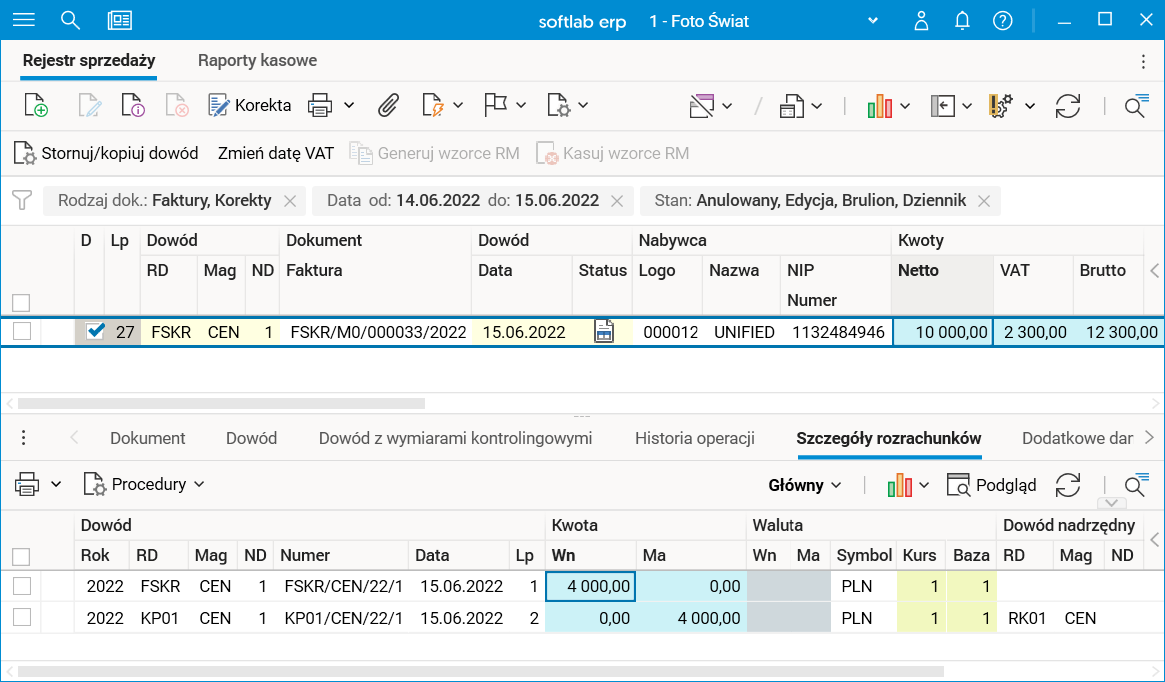Click the paperclip attachments icon
The image size is (1165, 682).
(388, 105)
